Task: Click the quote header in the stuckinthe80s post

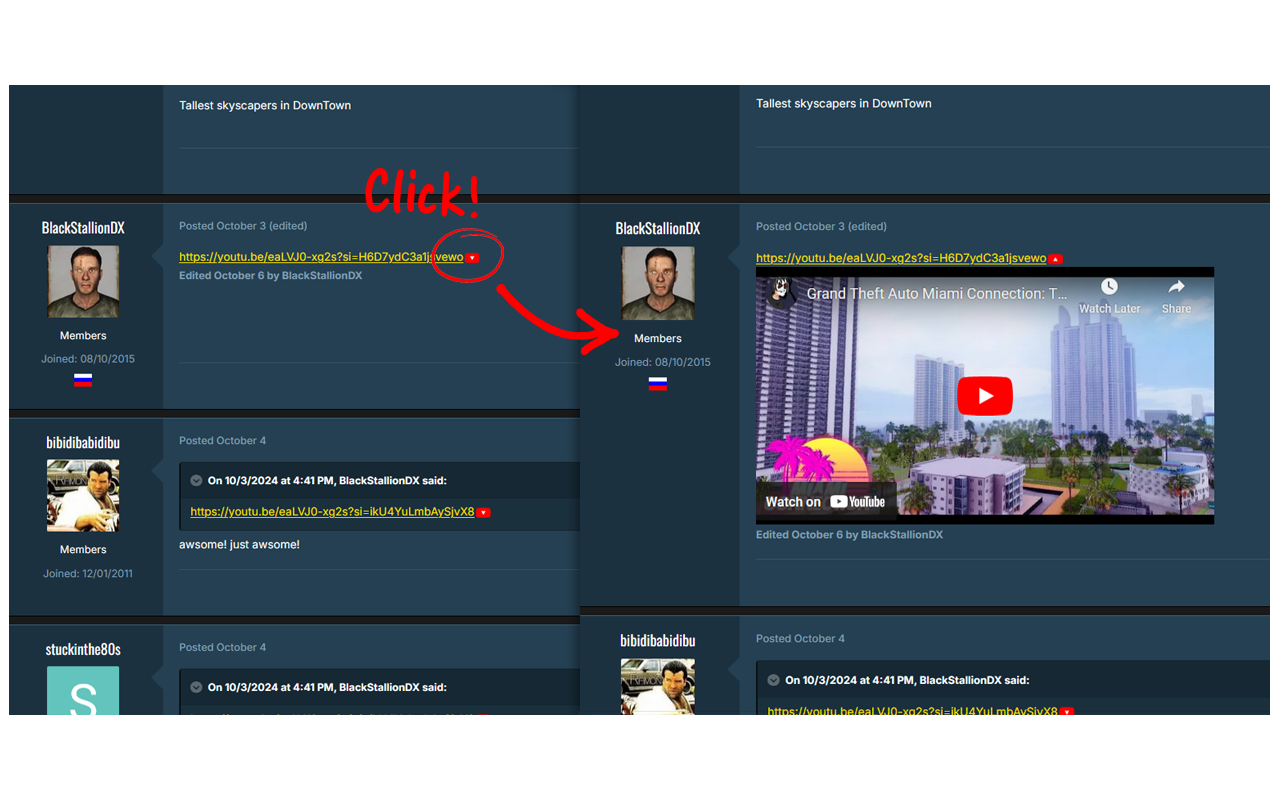Action: (379, 687)
